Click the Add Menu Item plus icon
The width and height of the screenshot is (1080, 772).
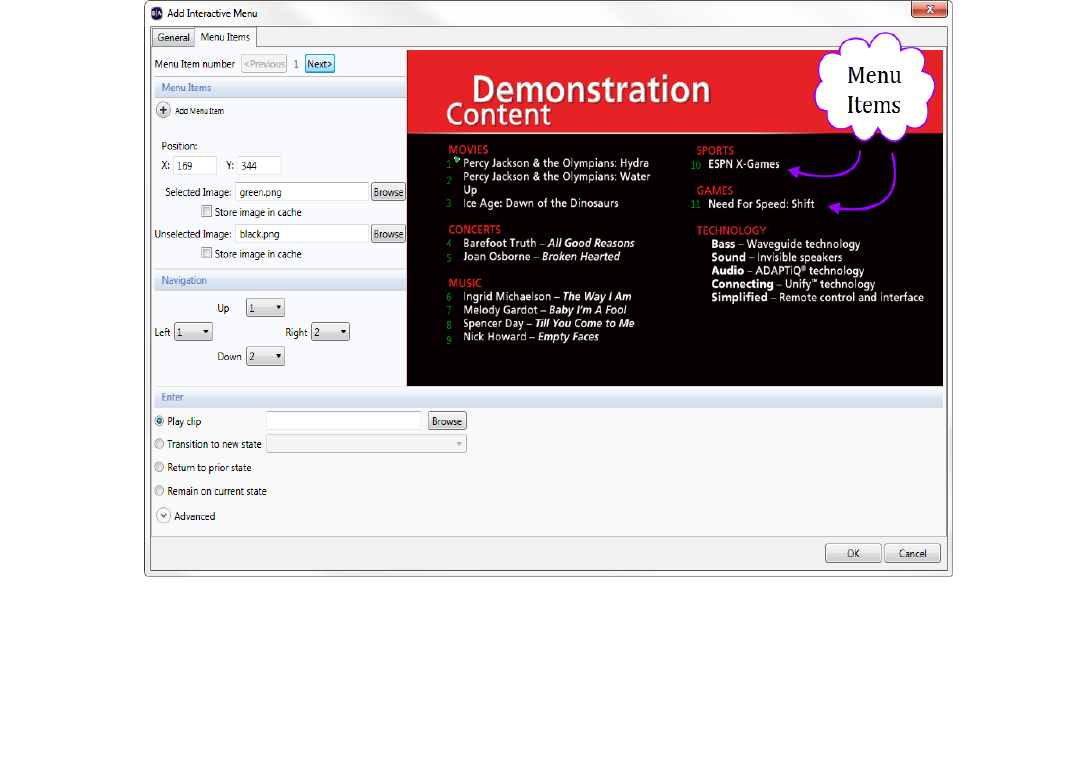coord(163,110)
